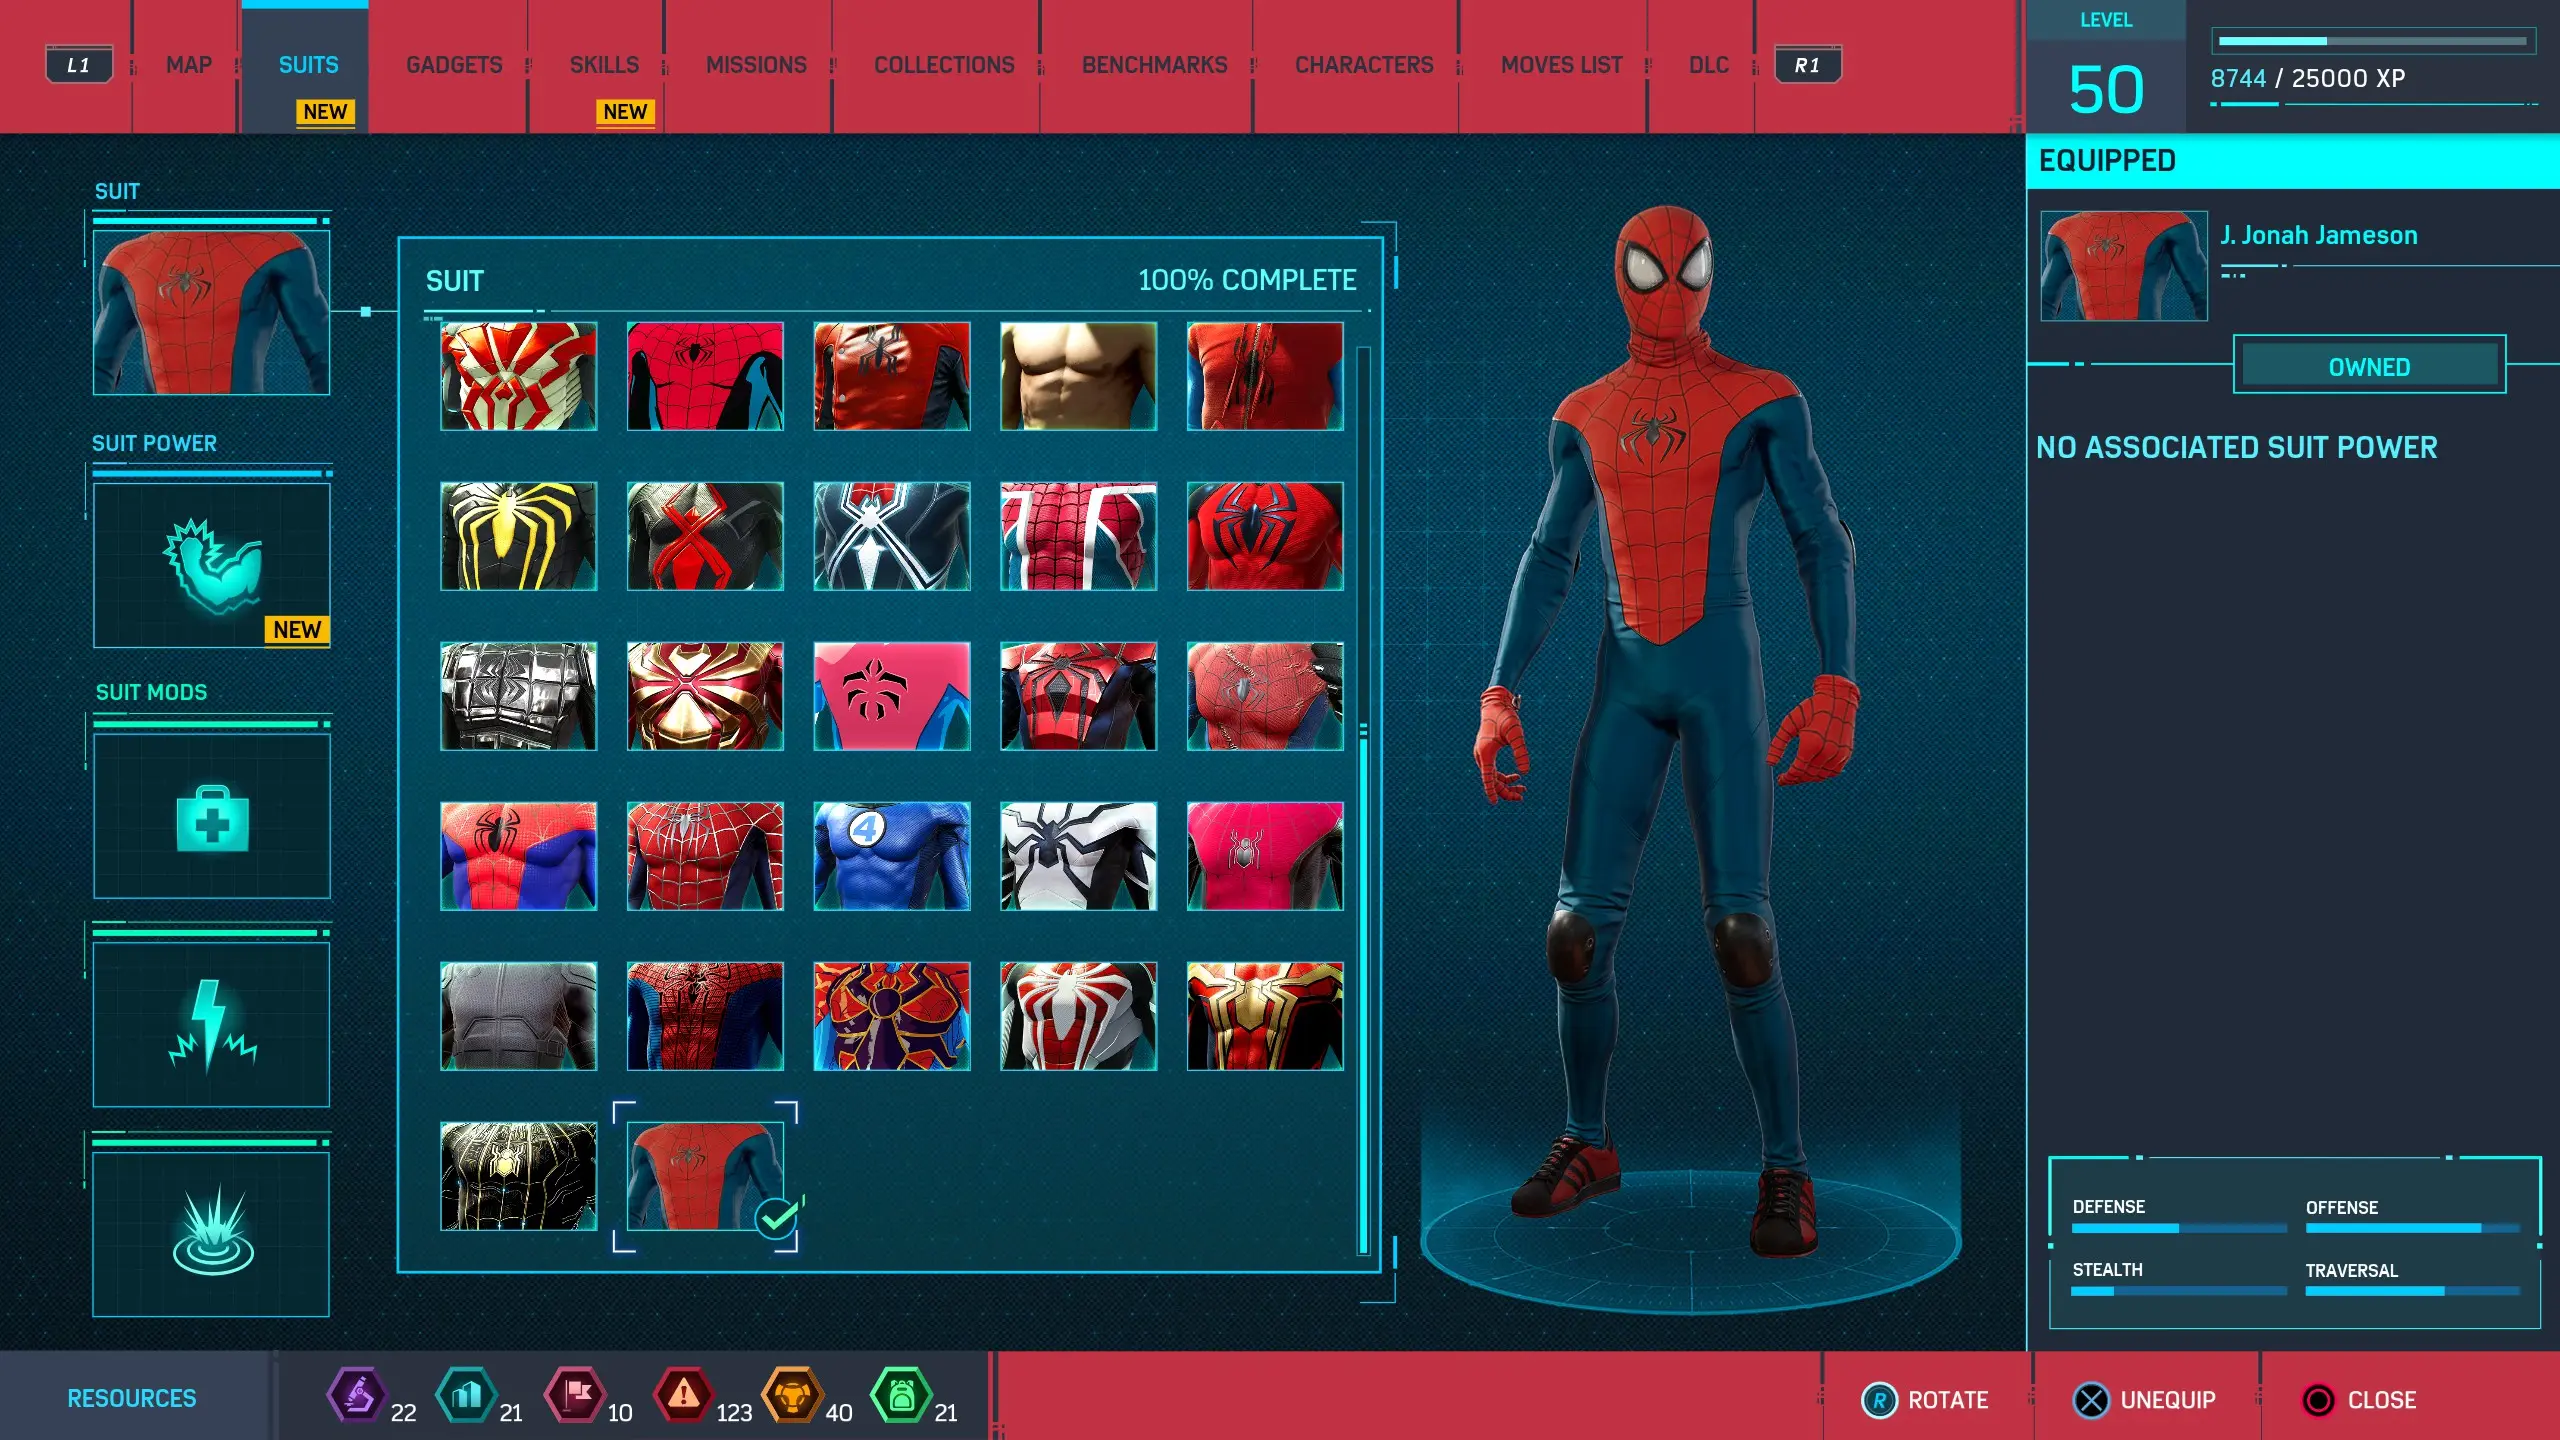
Task: Select the grey tactical stealth suit
Action: click(518, 1016)
